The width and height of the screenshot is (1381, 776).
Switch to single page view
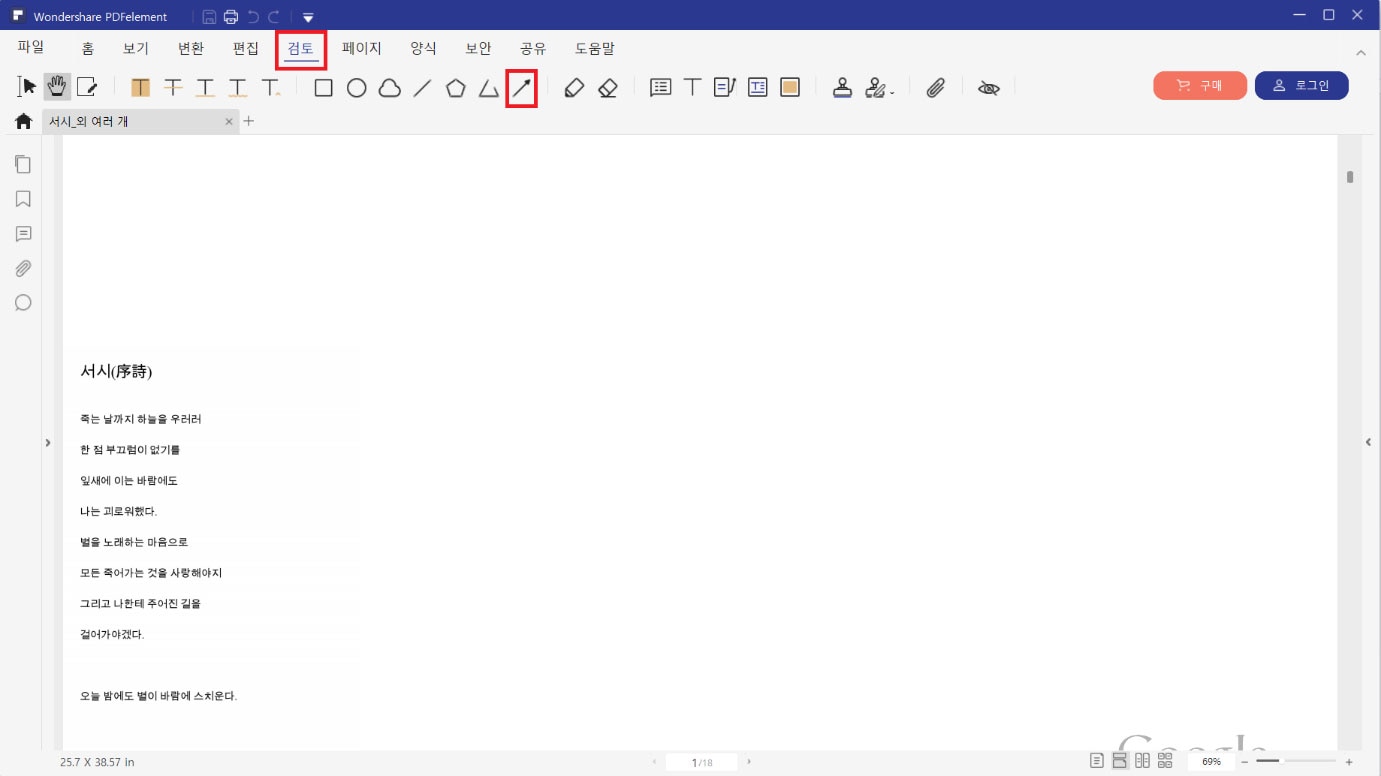1097,761
